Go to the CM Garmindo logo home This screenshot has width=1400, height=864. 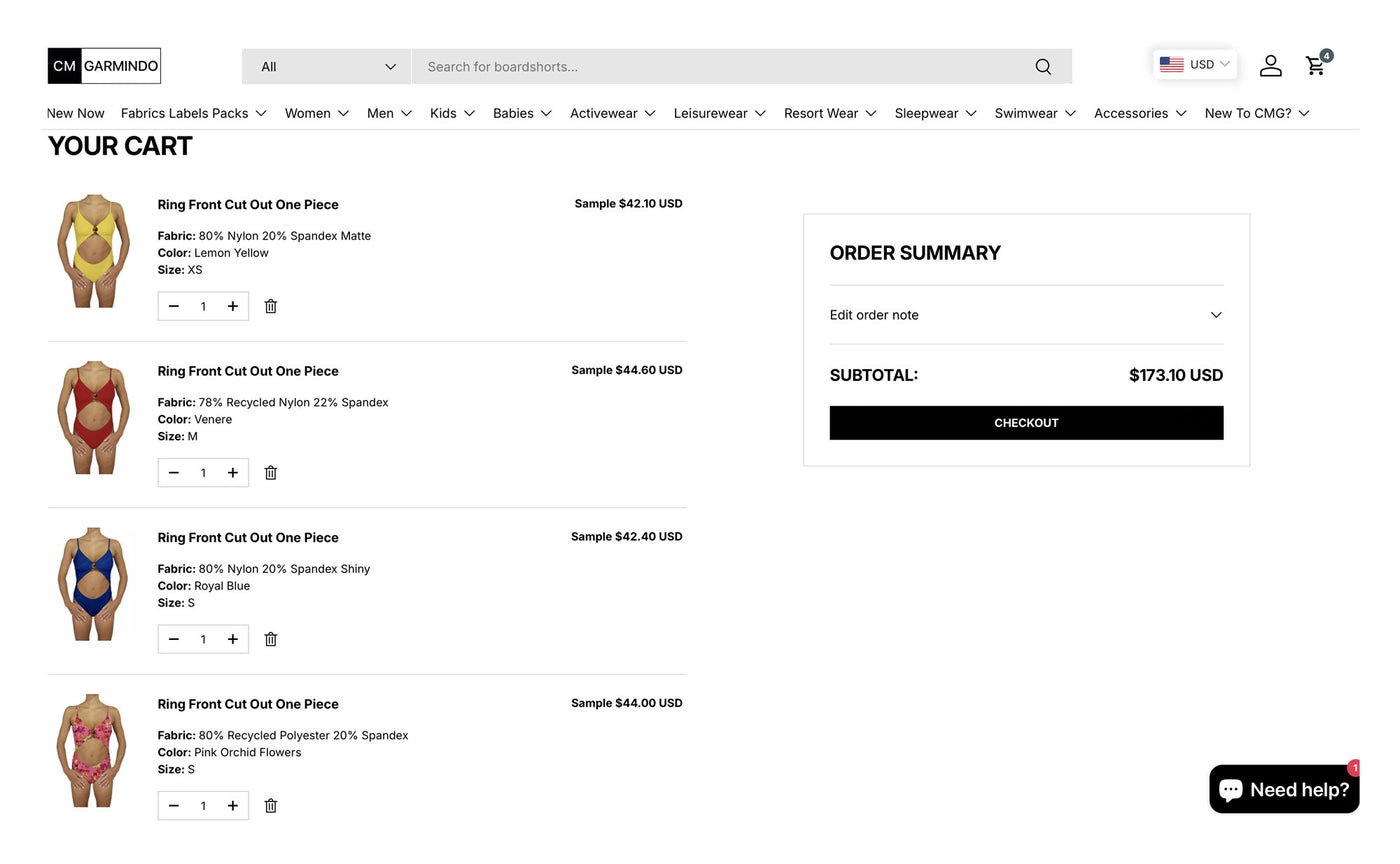pos(104,66)
